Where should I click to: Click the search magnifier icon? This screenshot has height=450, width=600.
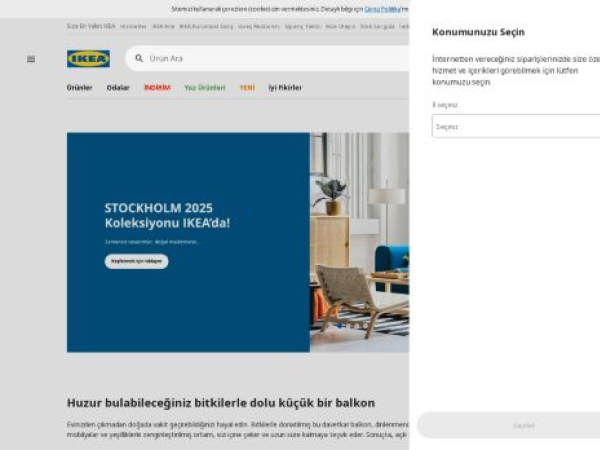pyautogui.click(x=139, y=58)
